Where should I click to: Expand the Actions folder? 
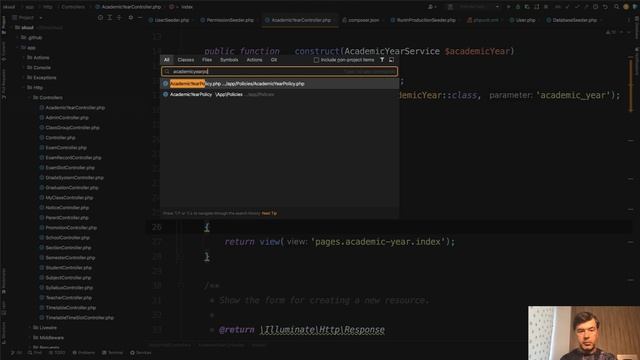point(24,58)
